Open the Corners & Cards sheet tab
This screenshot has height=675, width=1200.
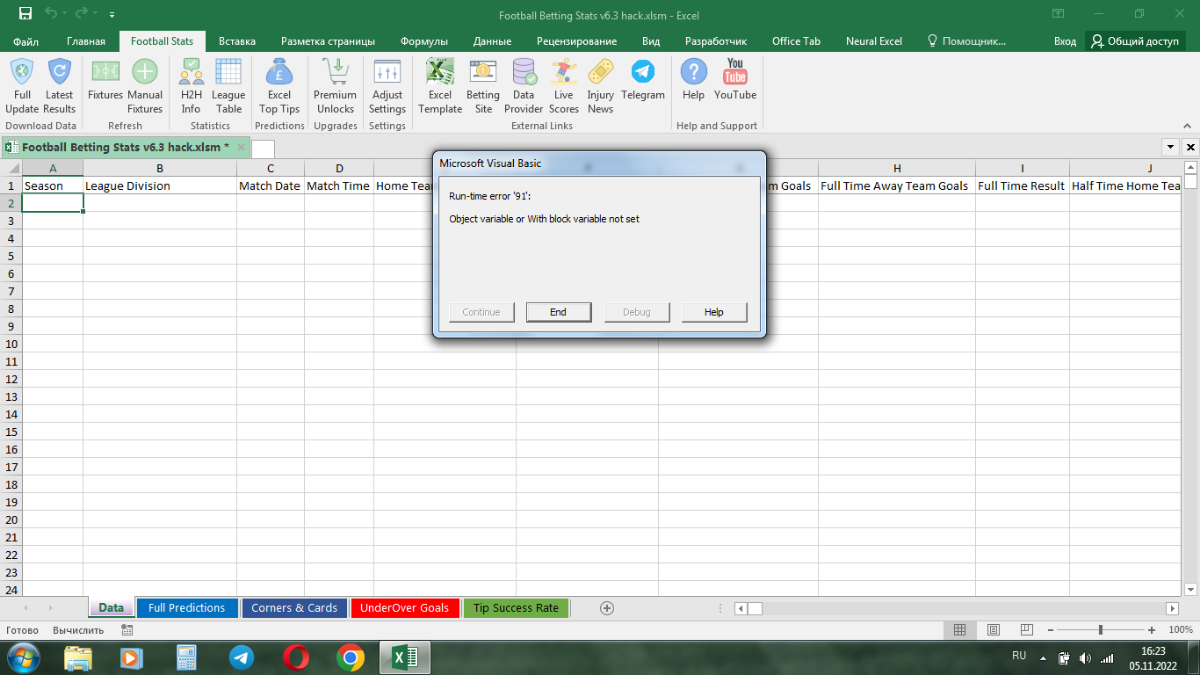294,608
